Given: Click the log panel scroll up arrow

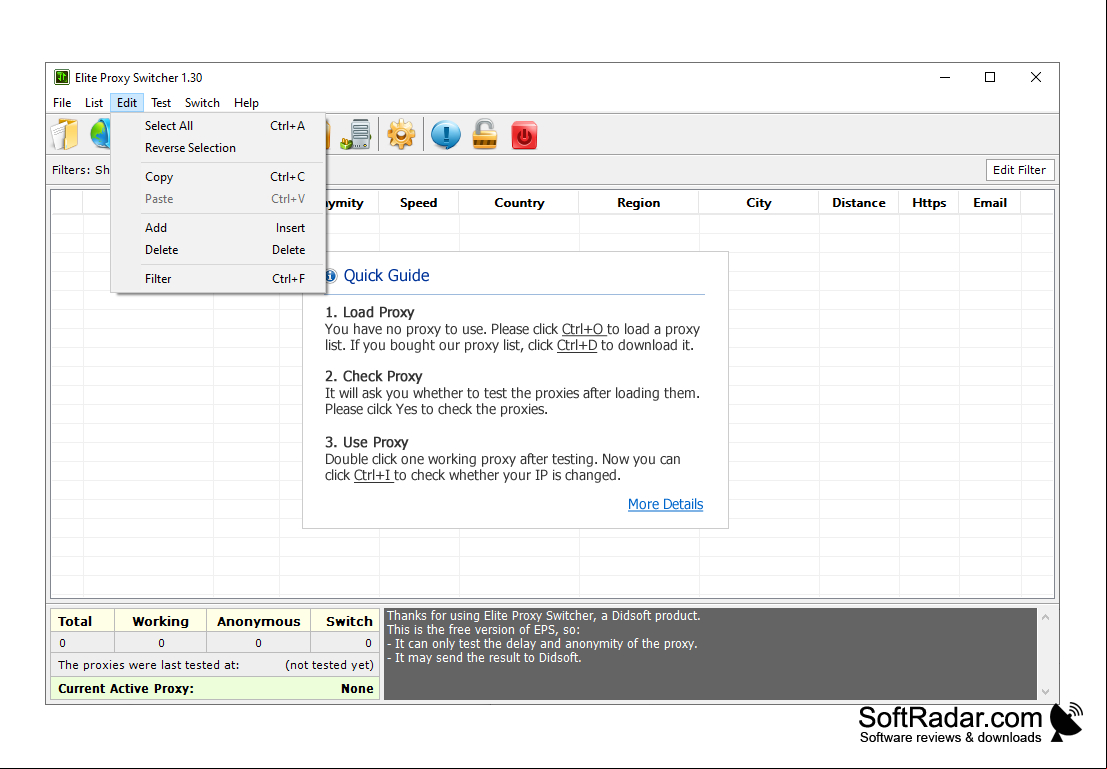Looking at the screenshot, I should [x=1046, y=617].
